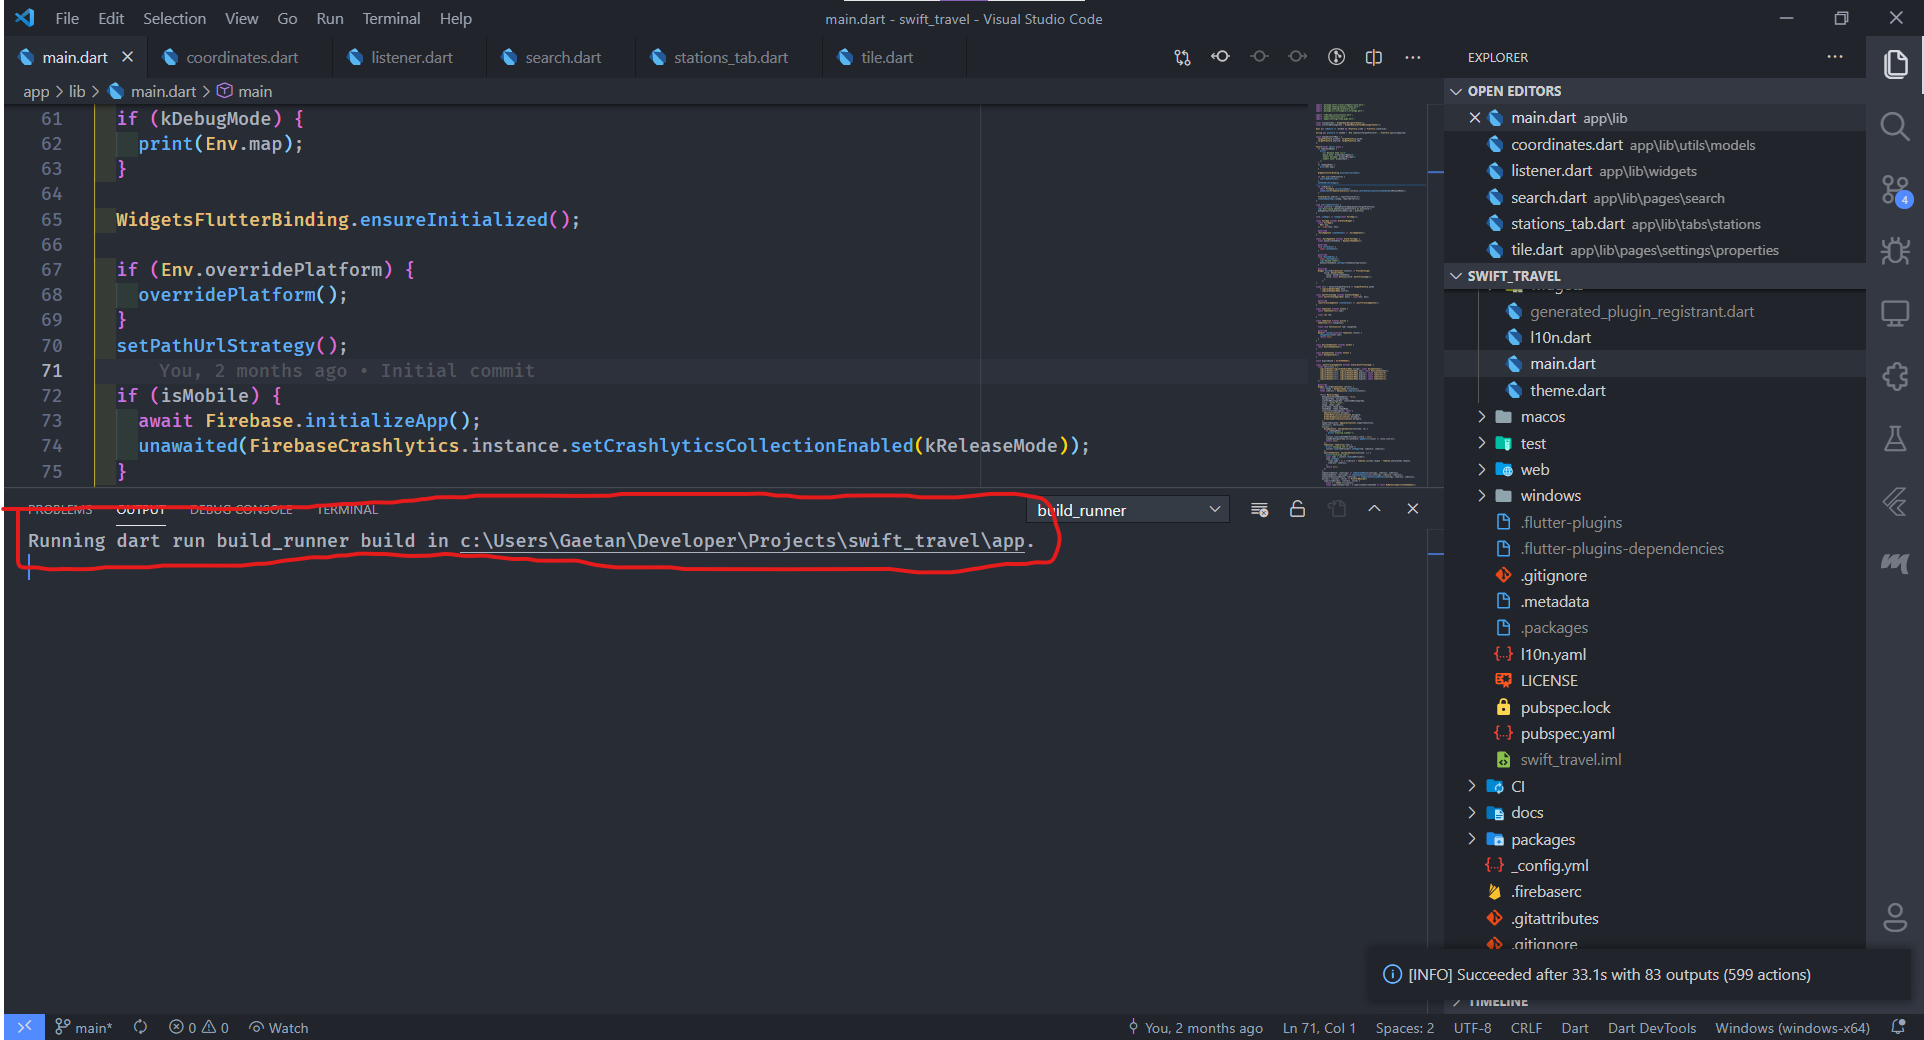Click the main* branch indicator in status bar
The height and width of the screenshot is (1040, 1924).
(84, 1027)
